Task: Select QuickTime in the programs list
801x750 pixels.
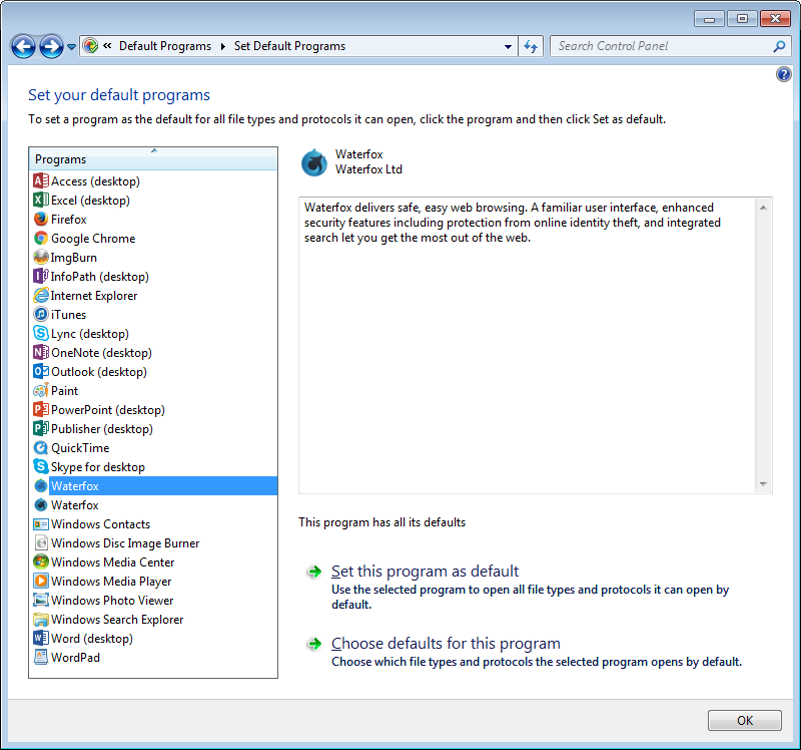Action: point(154,448)
